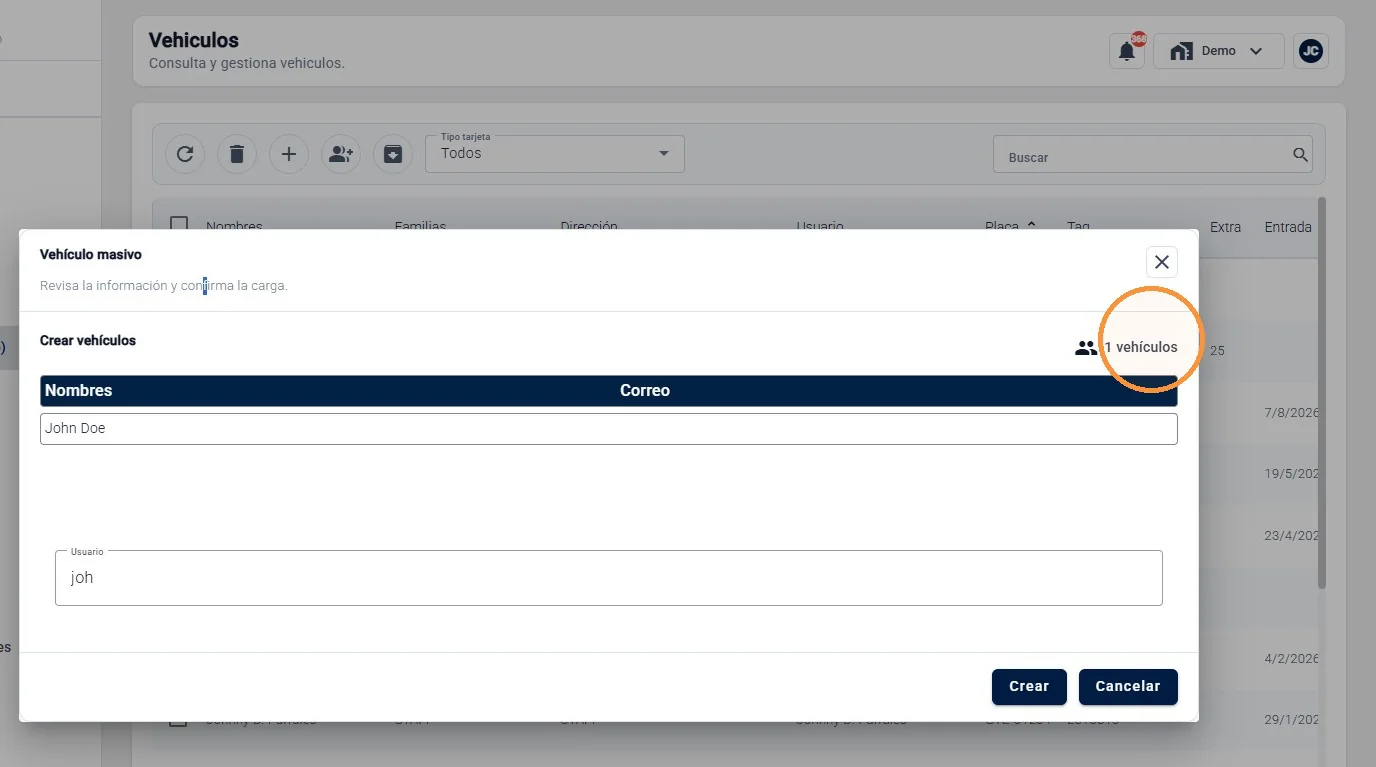
Task: Click the archive box toolbar icon
Action: (393, 154)
